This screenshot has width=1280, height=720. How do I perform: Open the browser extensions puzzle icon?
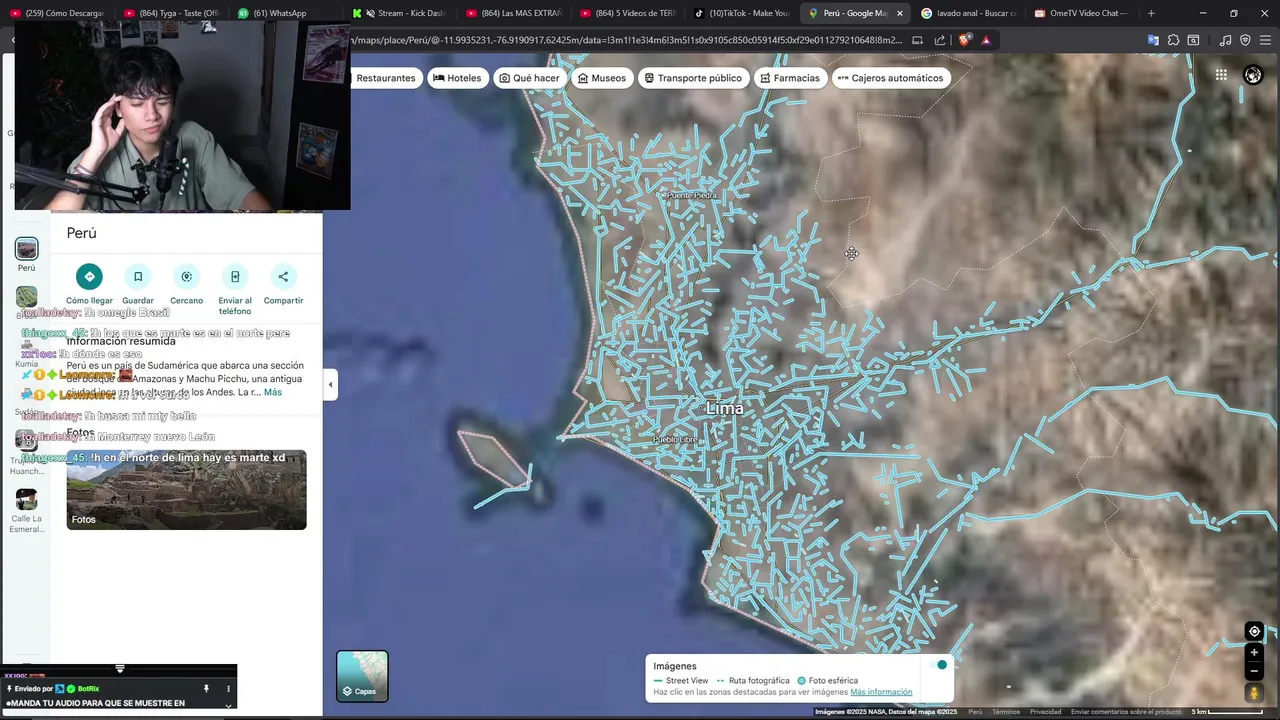(1173, 40)
